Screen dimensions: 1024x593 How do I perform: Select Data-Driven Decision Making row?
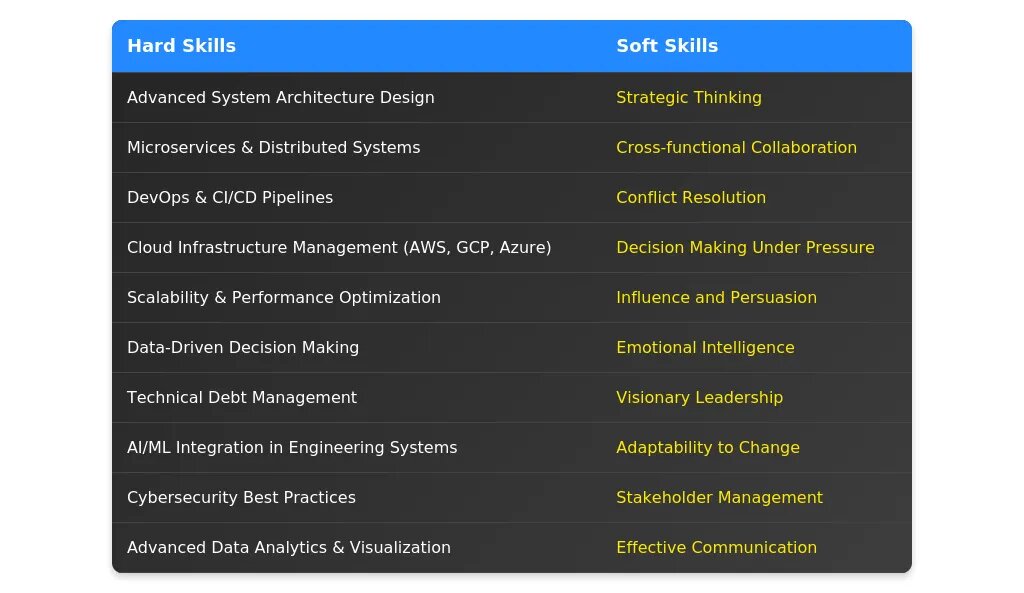tap(242, 348)
